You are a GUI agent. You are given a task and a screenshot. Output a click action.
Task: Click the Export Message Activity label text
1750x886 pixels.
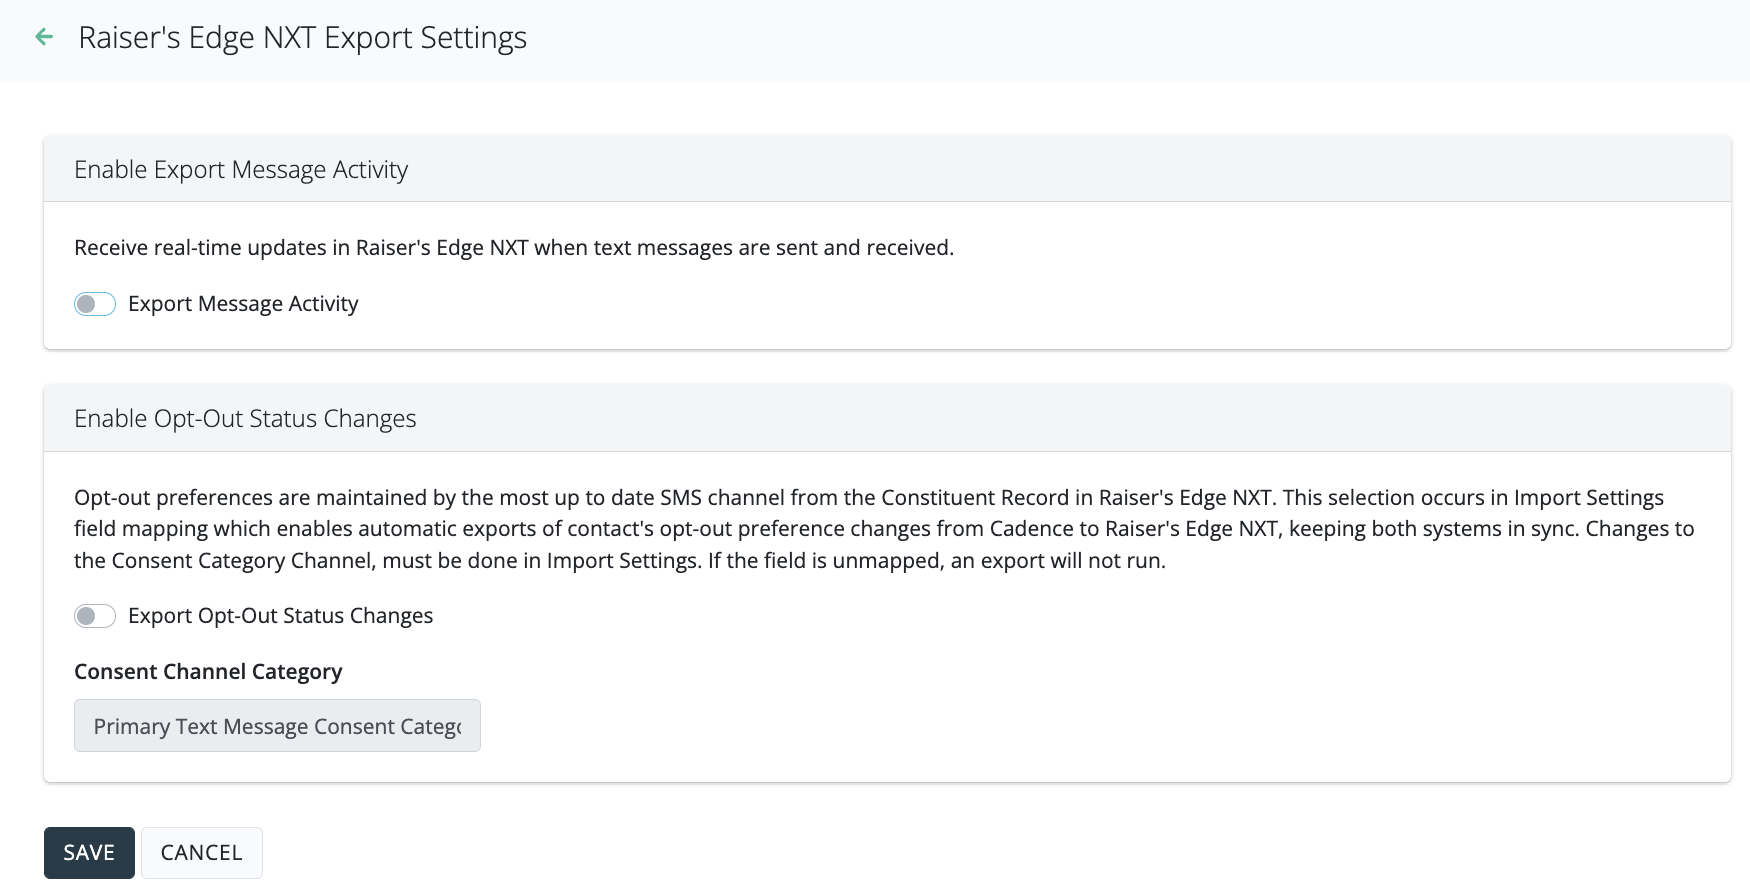click(243, 304)
